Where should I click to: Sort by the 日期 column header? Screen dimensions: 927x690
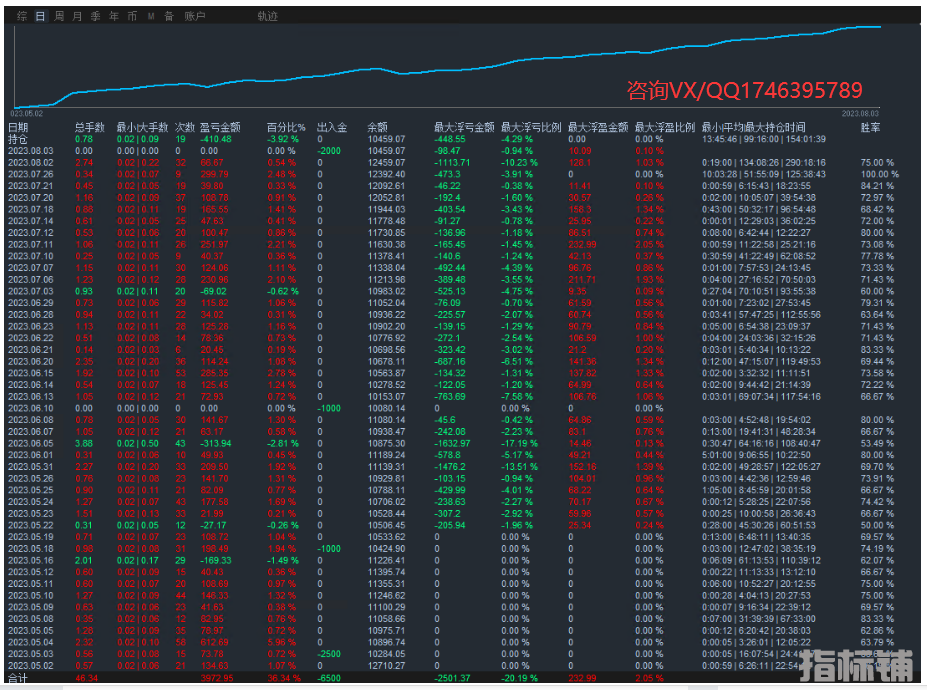click(18, 127)
